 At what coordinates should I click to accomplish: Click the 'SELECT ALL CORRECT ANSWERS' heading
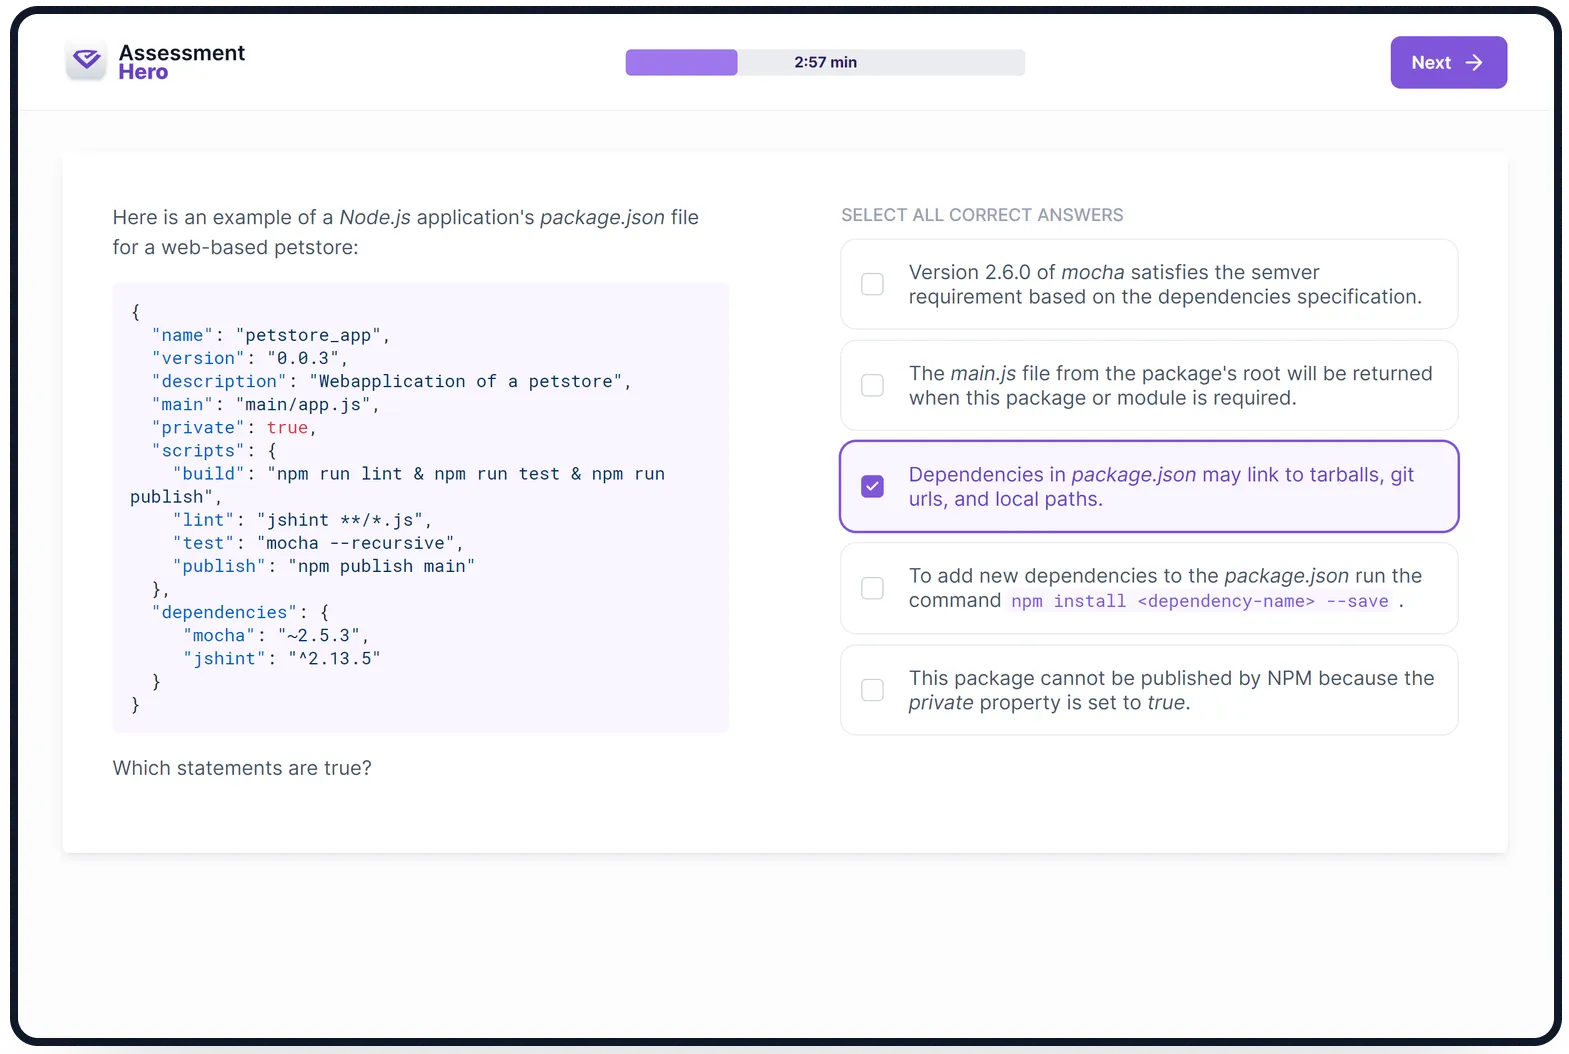pos(982,215)
